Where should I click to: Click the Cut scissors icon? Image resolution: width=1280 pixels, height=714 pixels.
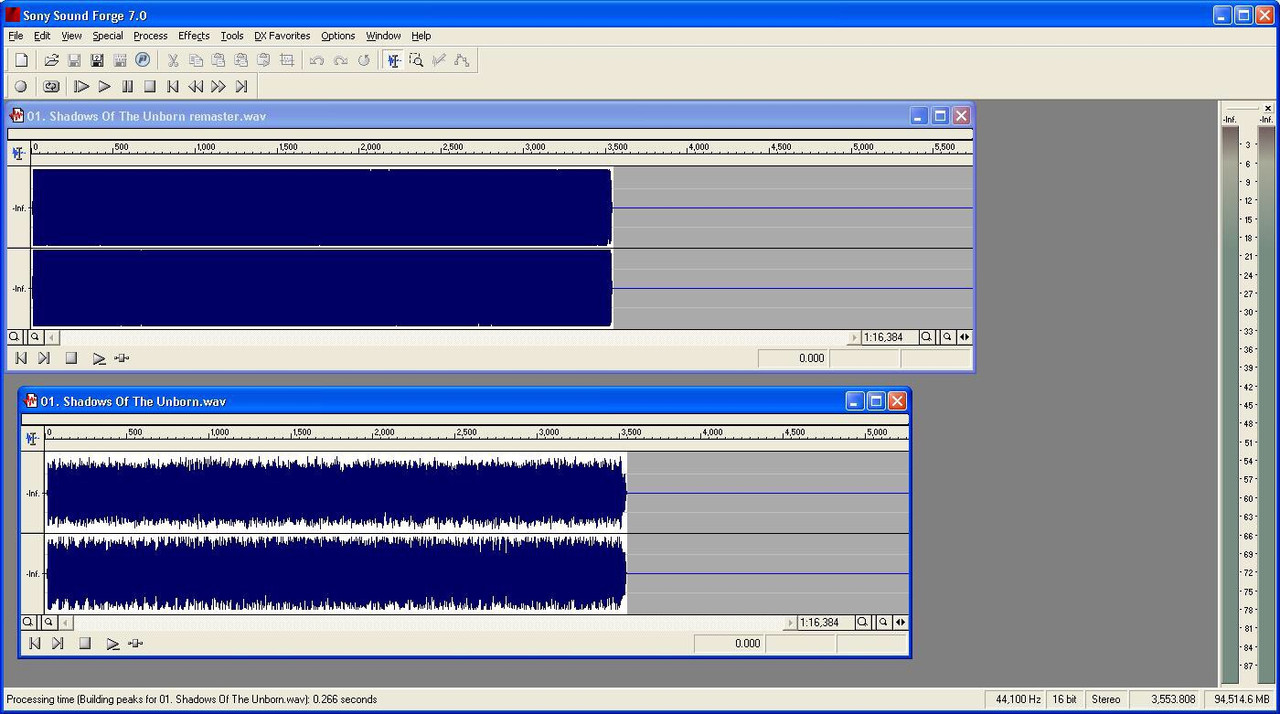pos(172,60)
